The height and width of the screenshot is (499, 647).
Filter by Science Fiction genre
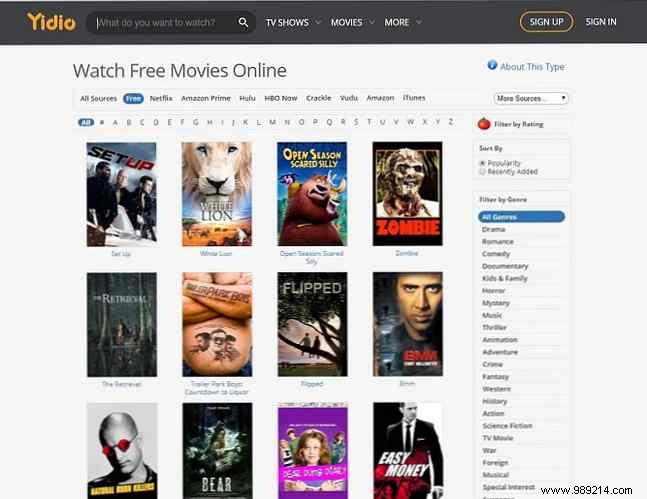point(508,426)
